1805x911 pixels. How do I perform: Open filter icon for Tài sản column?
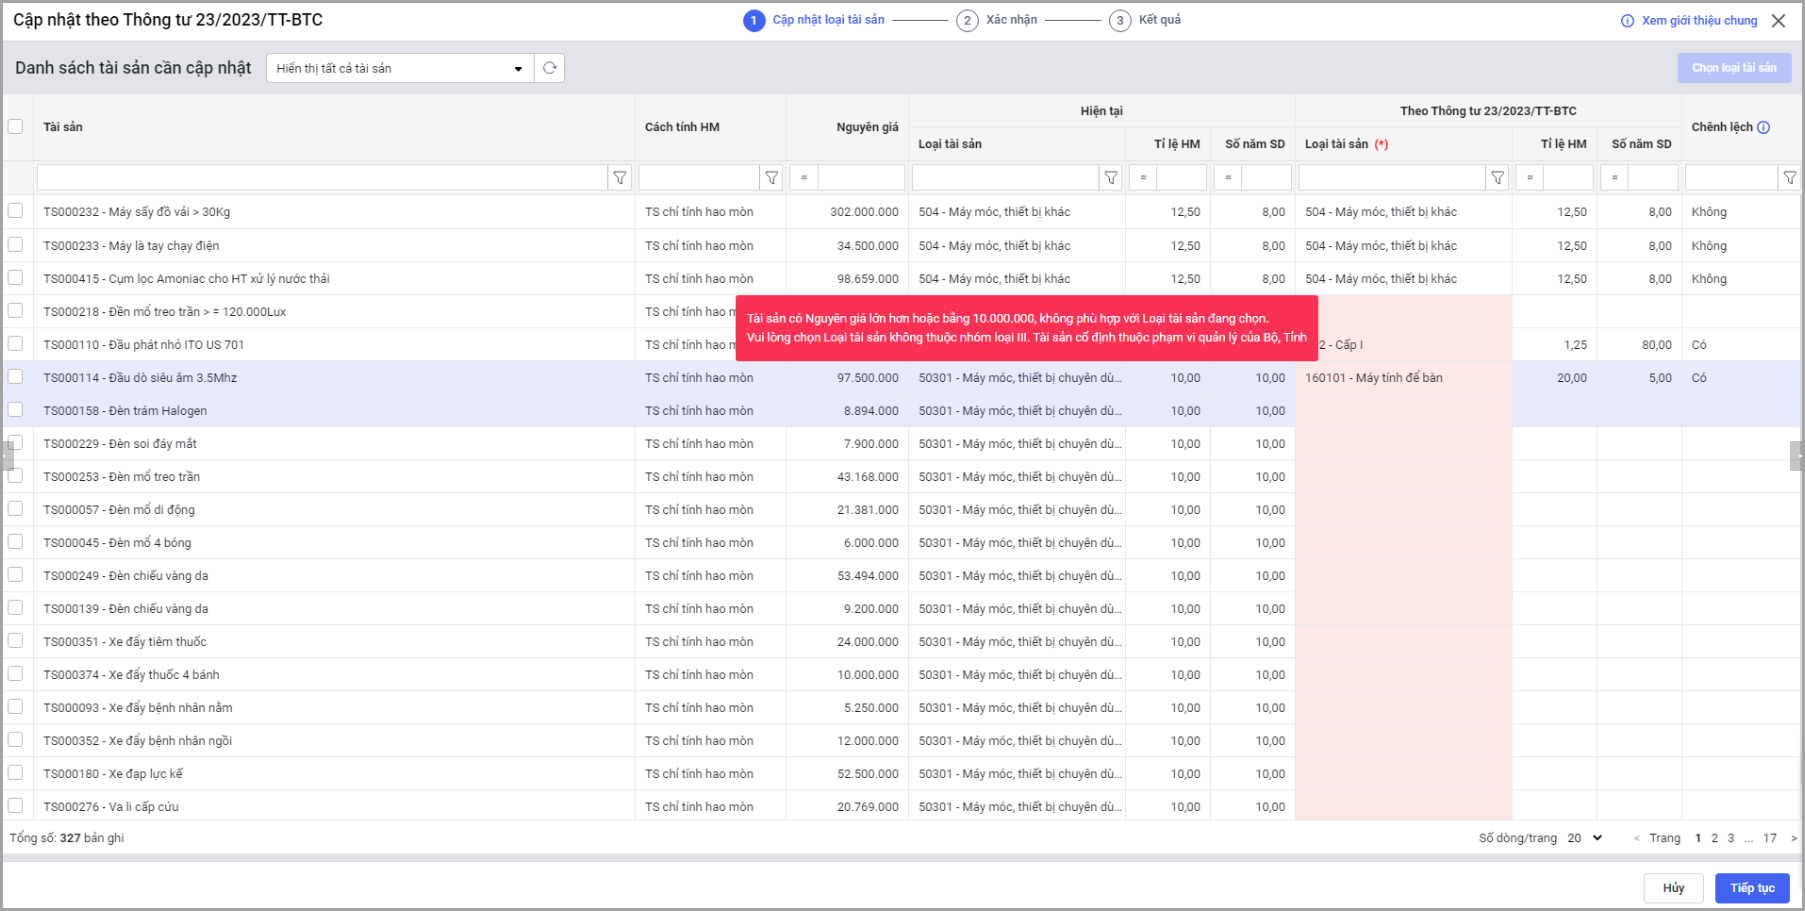click(620, 178)
